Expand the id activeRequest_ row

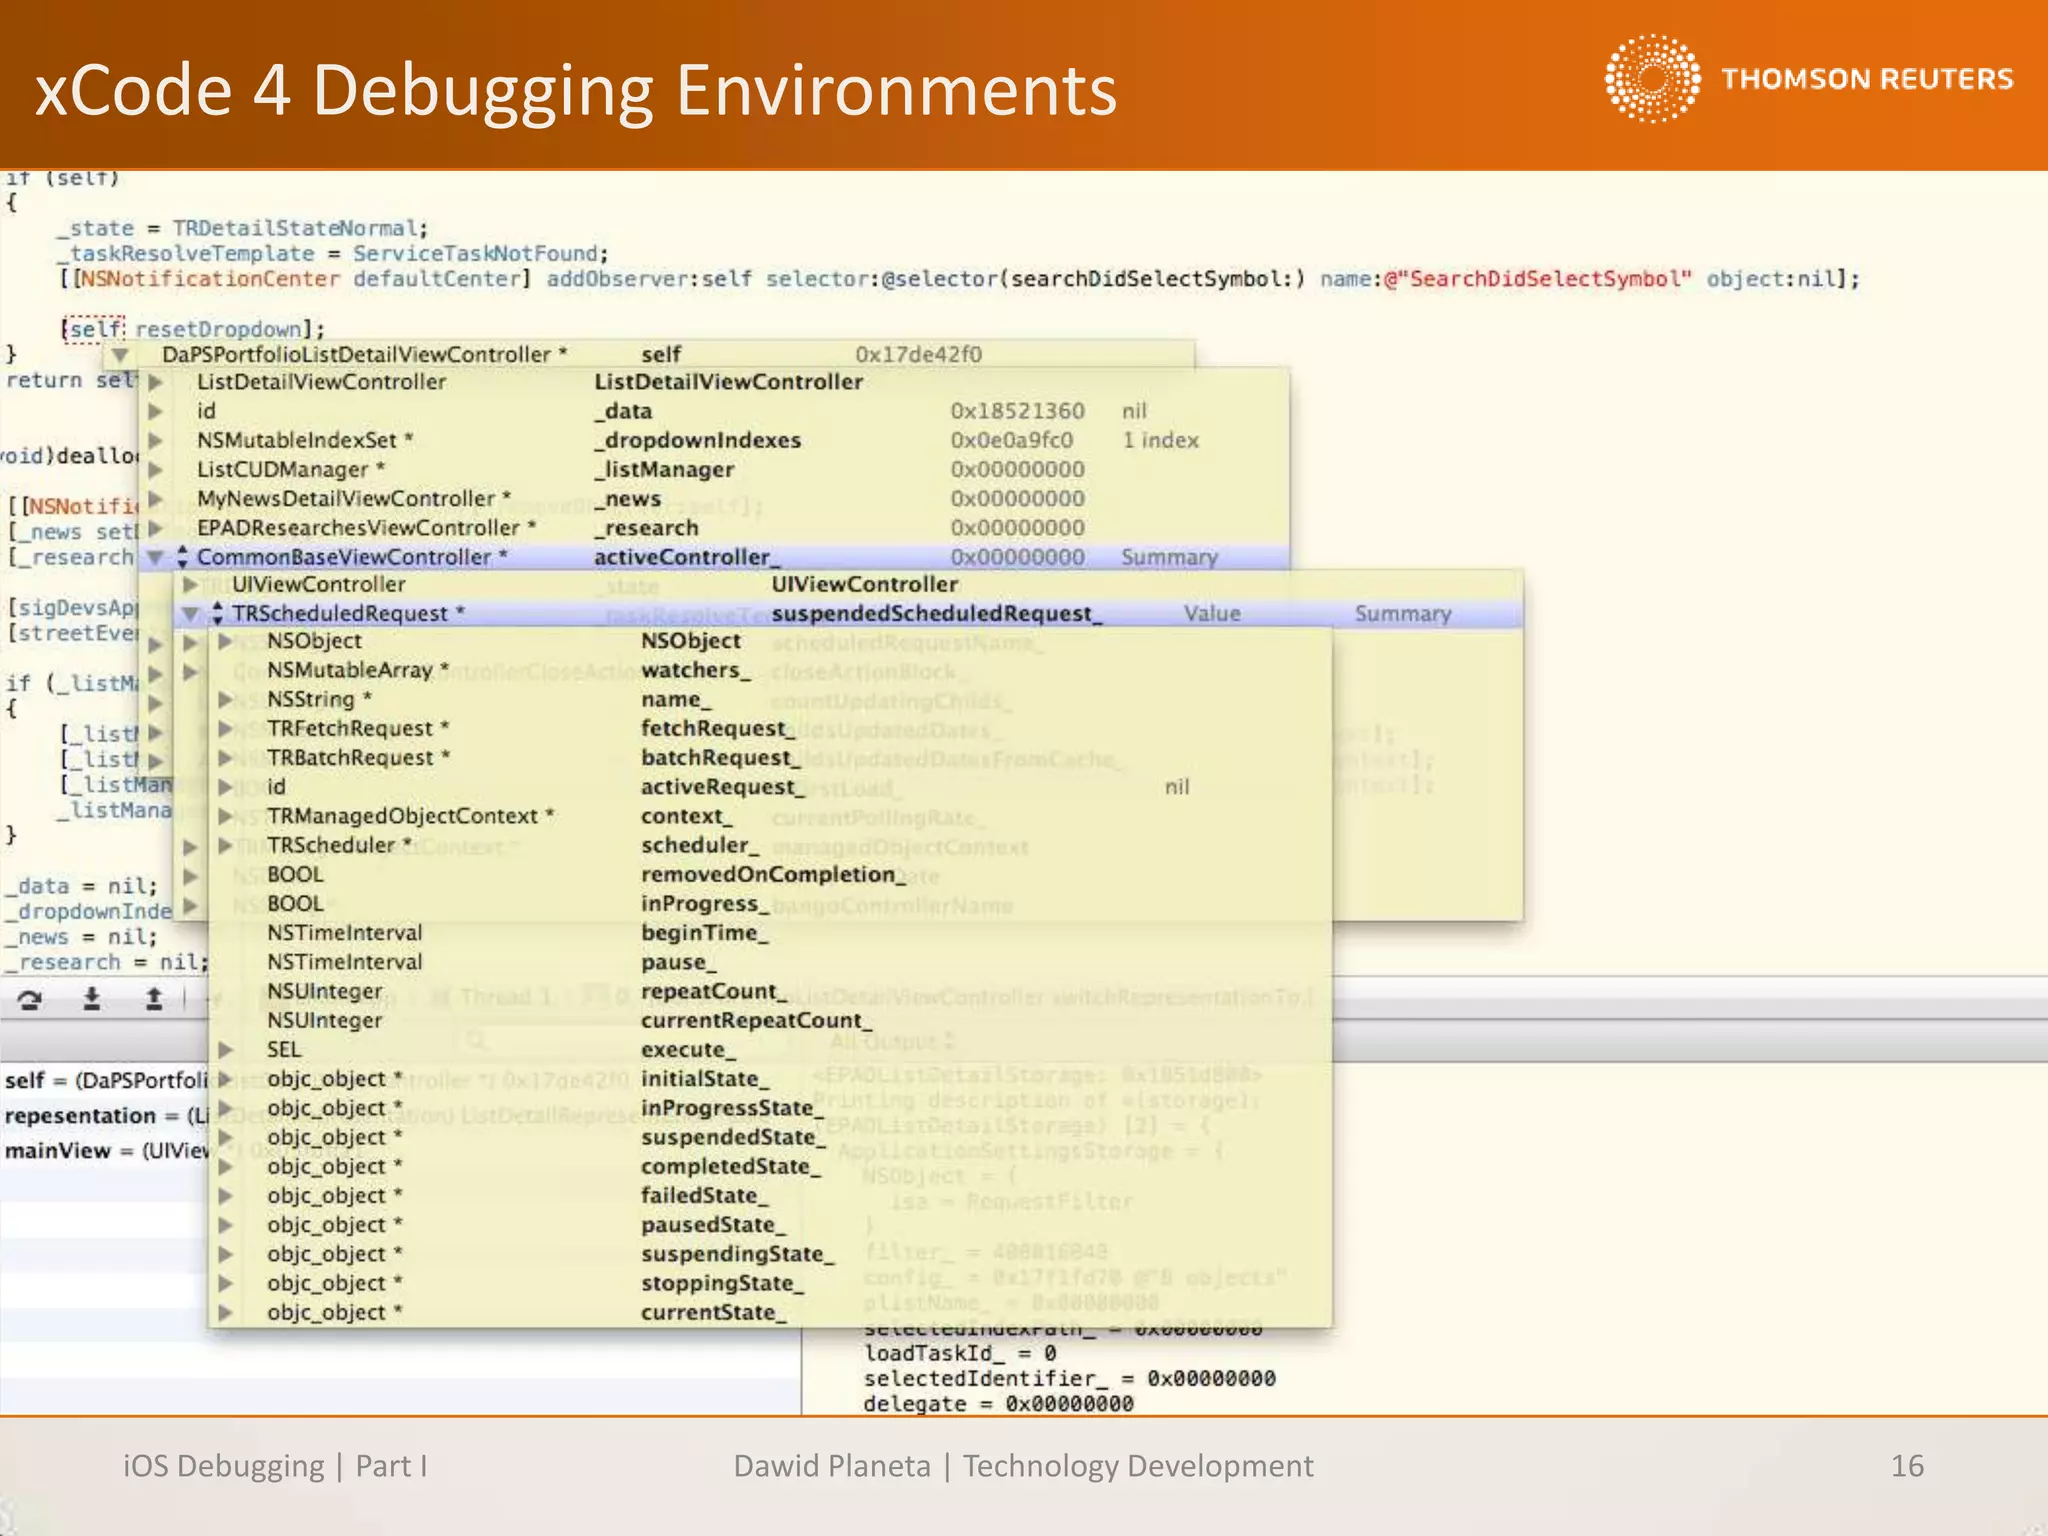(x=225, y=788)
